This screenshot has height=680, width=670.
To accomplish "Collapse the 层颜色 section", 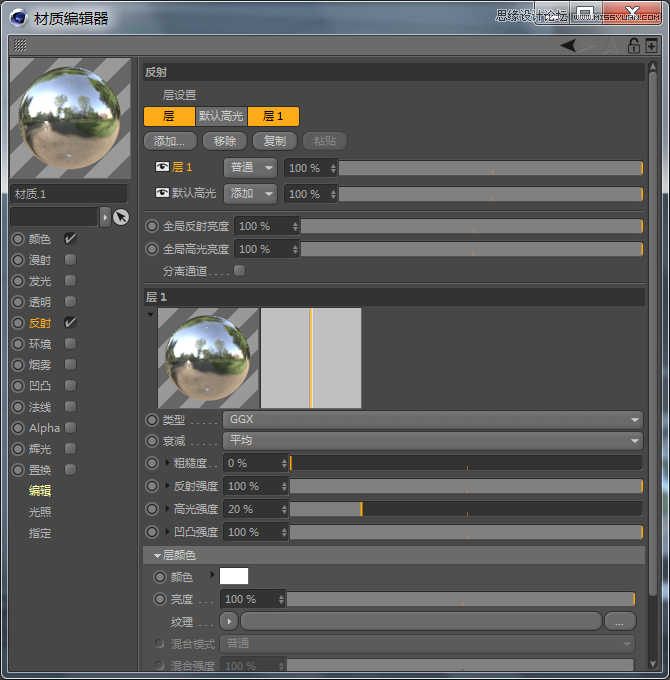I will [157, 555].
